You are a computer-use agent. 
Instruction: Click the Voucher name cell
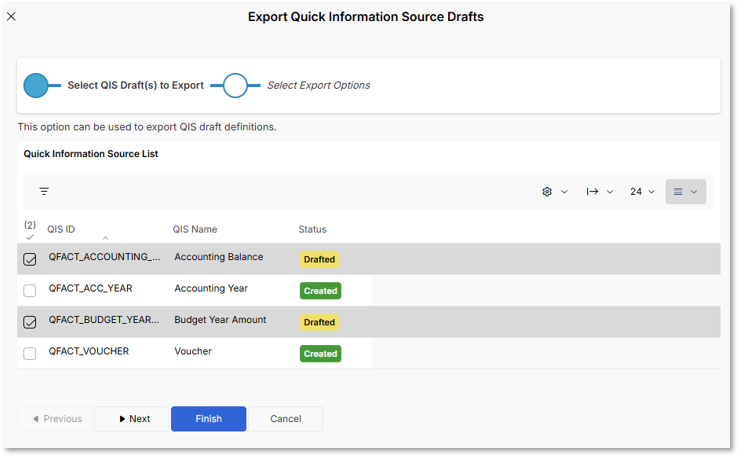coord(193,351)
